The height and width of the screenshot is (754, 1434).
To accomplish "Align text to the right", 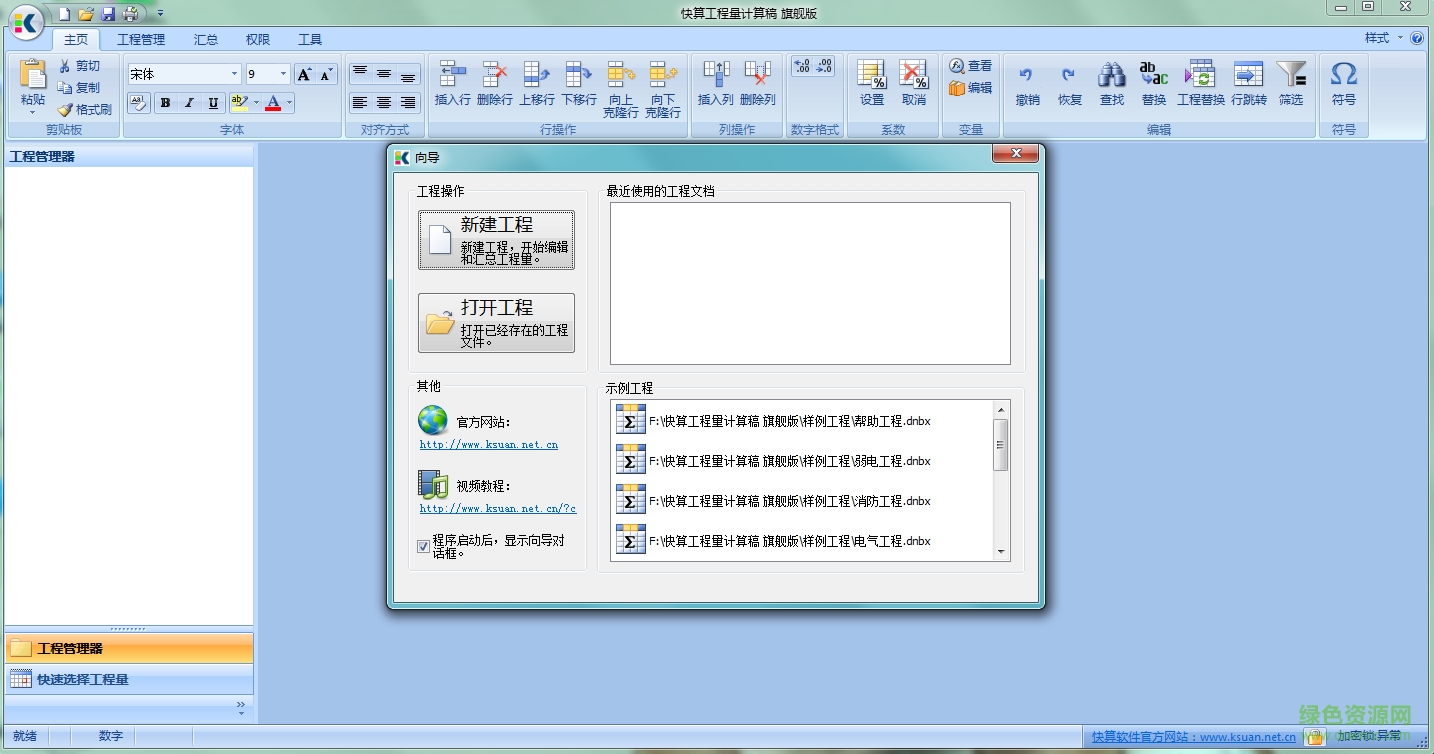I will (408, 102).
